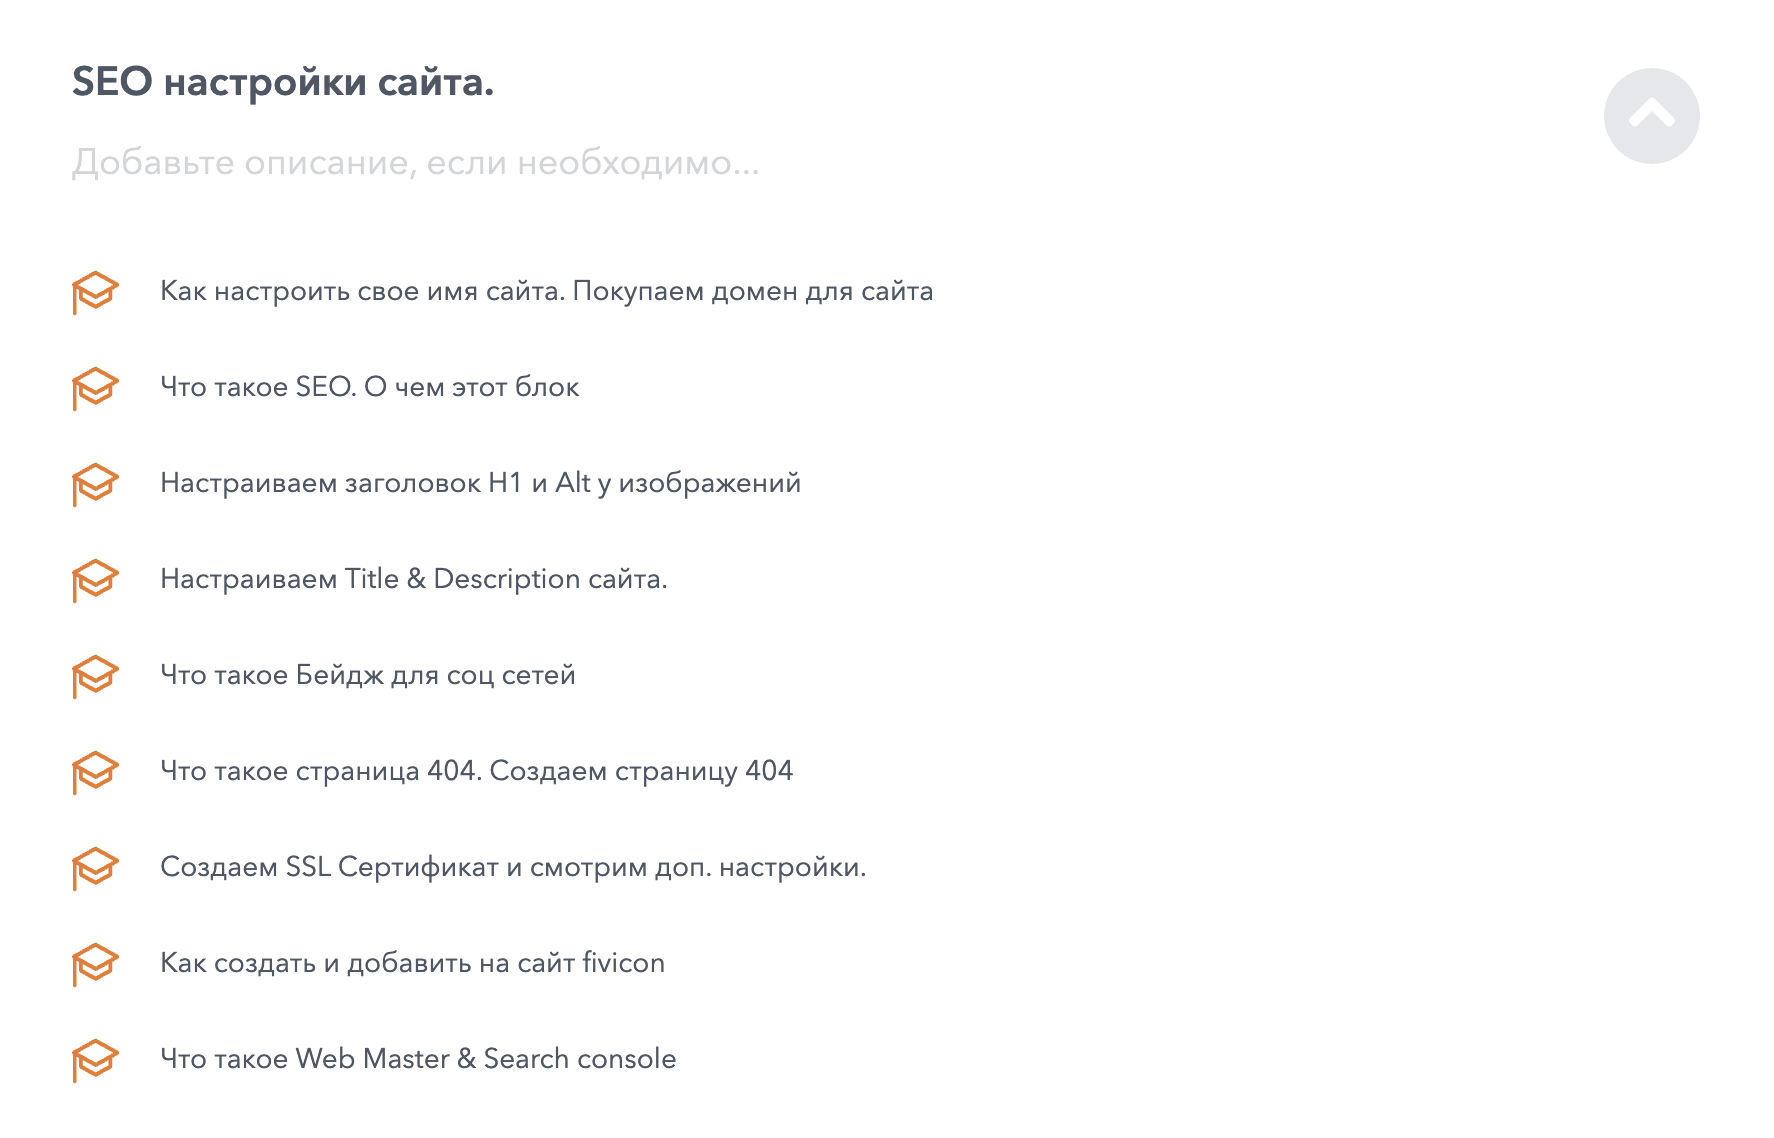The image size is (1774, 1138).
Task: Click graduation cap icon beside Web Master lesson
Action: pyautogui.click(x=95, y=1060)
